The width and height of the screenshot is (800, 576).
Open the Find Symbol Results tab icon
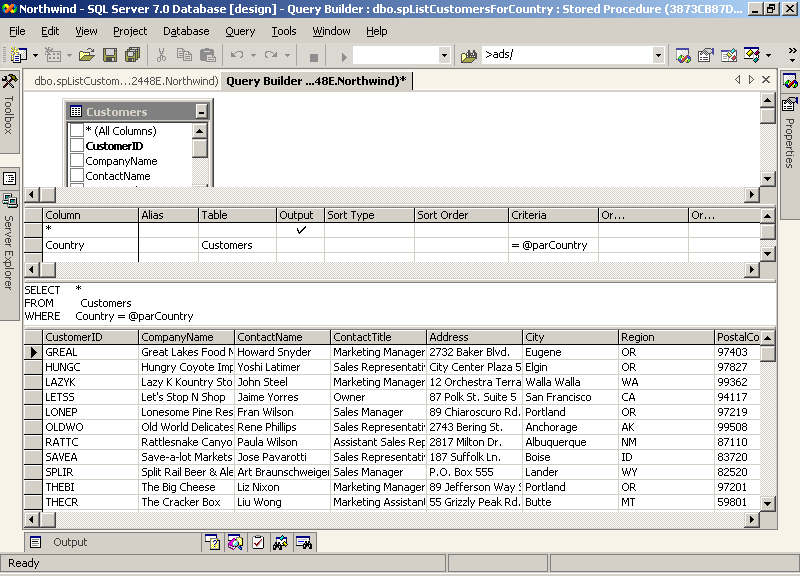coord(281,542)
